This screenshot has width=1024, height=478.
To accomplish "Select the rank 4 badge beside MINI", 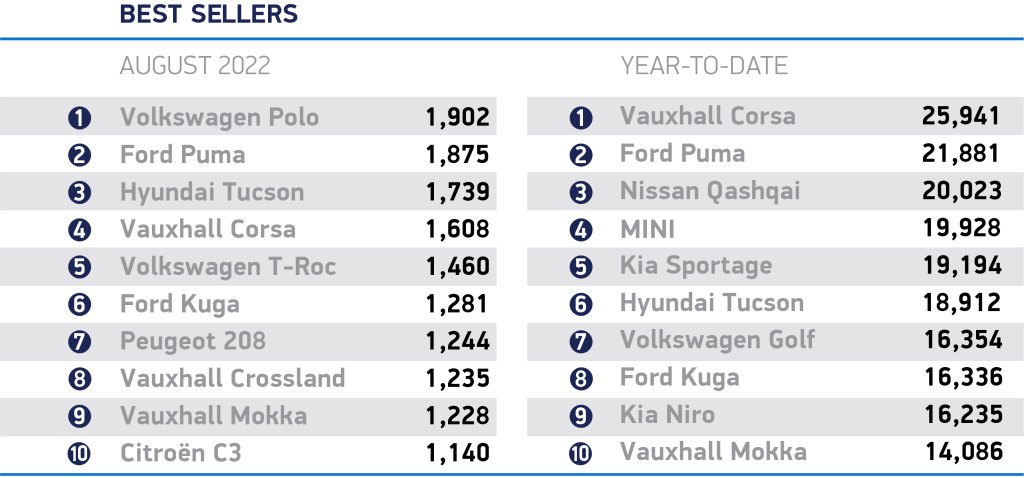I will (580, 230).
